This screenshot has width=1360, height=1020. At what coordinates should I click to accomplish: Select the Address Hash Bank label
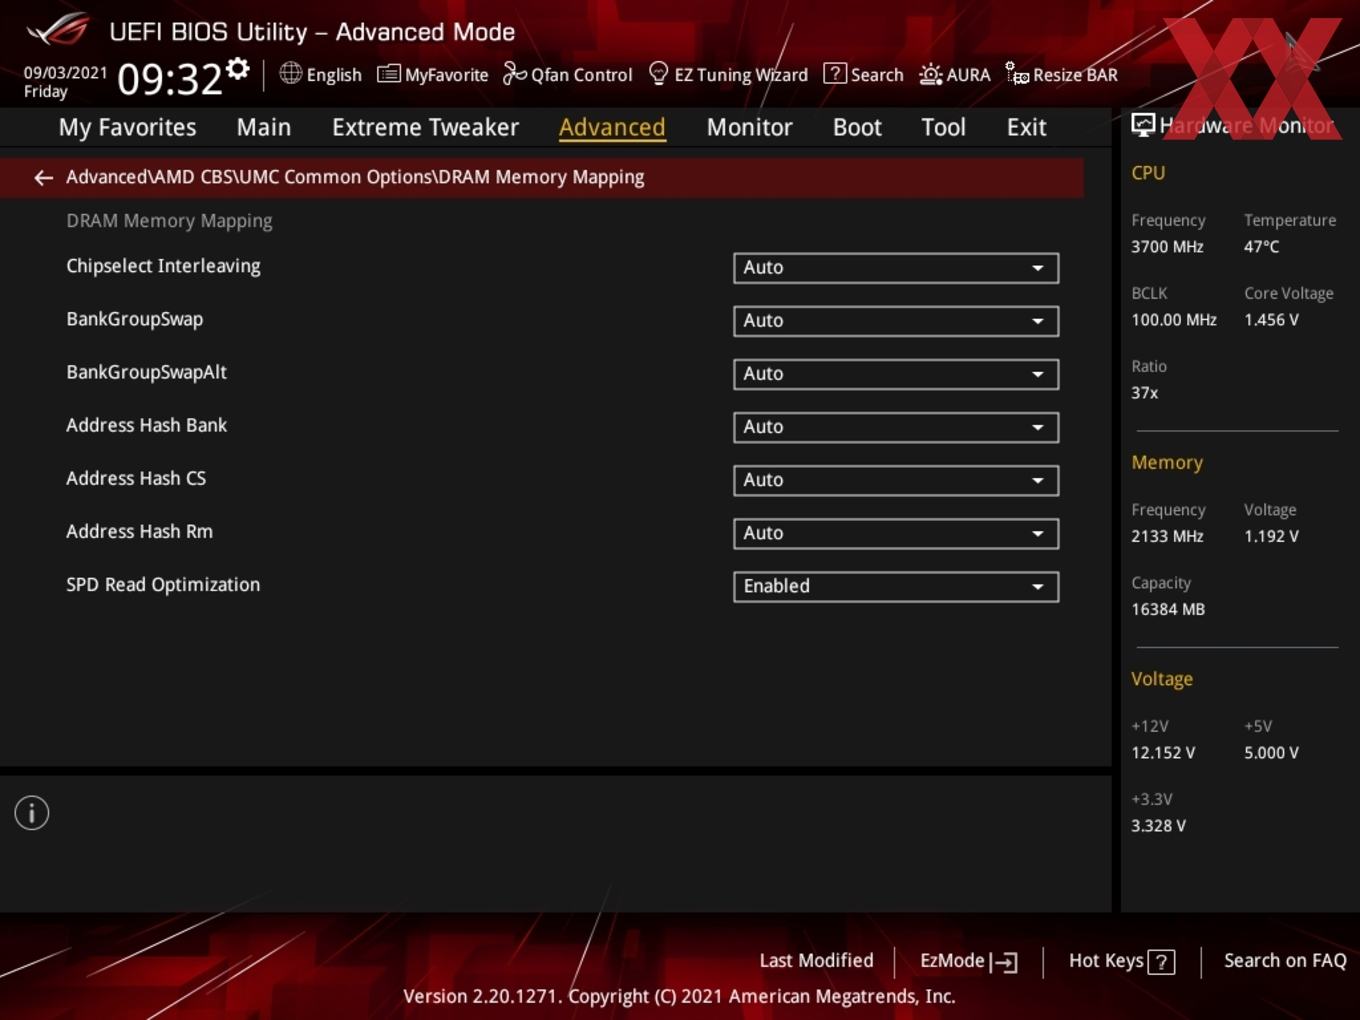tap(146, 425)
